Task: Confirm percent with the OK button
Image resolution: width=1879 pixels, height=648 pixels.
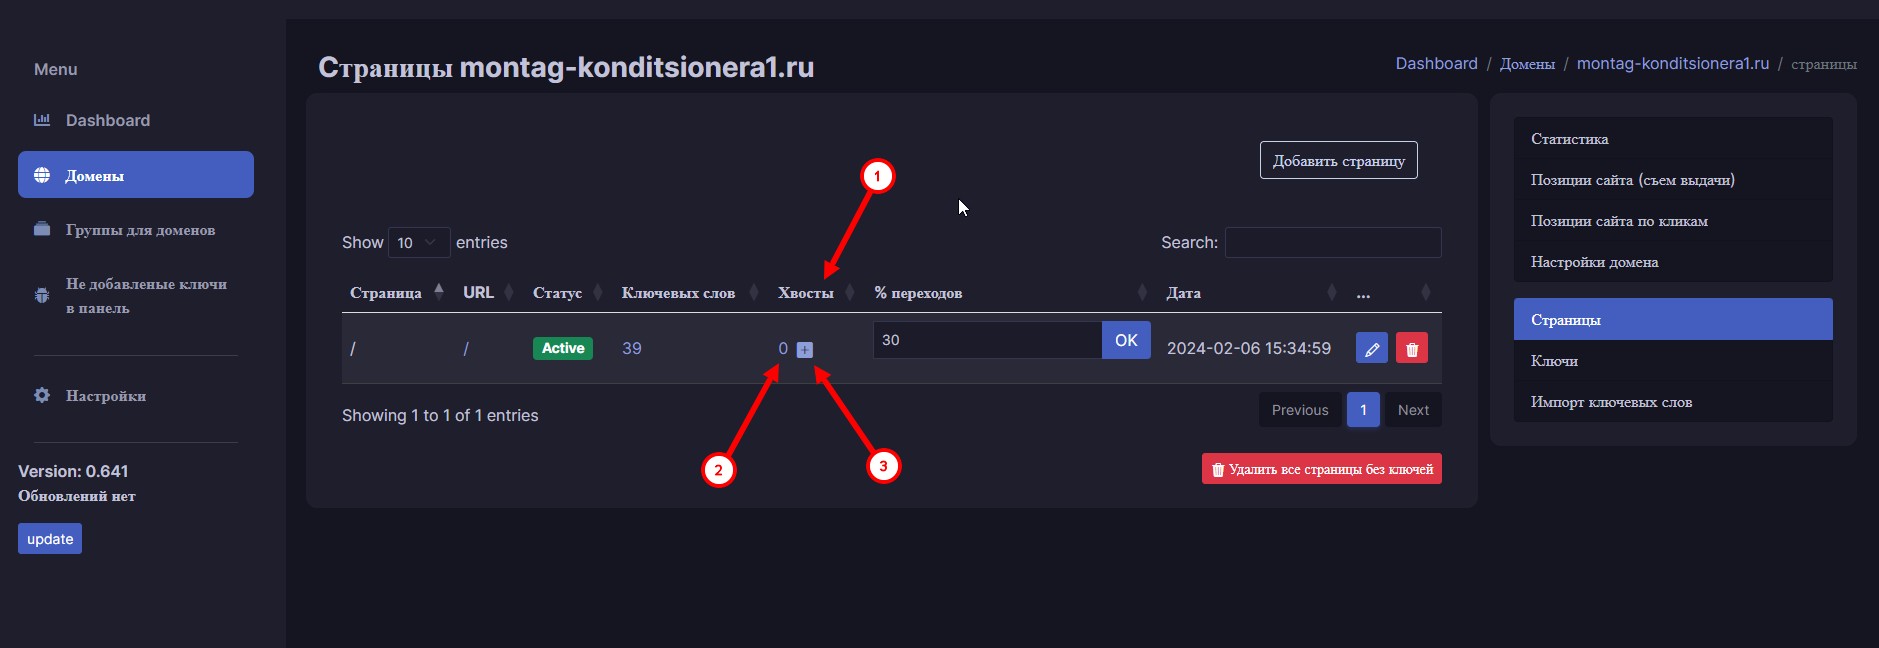Action: pyautogui.click(x=1126, y=340)
